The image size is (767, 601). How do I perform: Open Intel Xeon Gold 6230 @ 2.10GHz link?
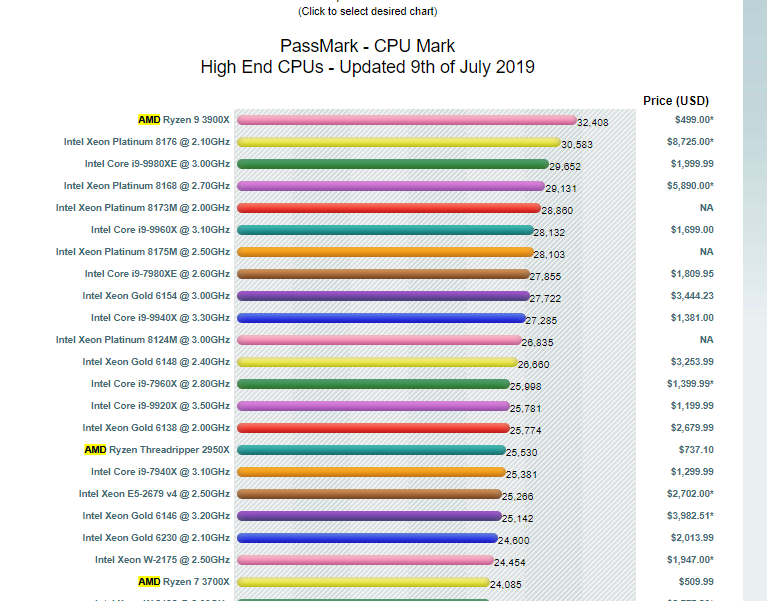click(156, 538)
